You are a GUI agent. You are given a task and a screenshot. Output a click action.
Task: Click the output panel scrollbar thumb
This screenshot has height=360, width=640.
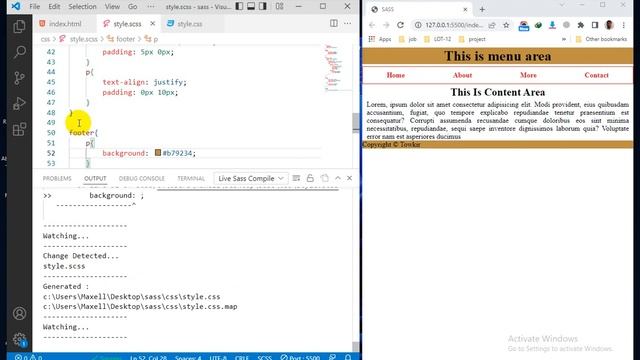[356, 346]
